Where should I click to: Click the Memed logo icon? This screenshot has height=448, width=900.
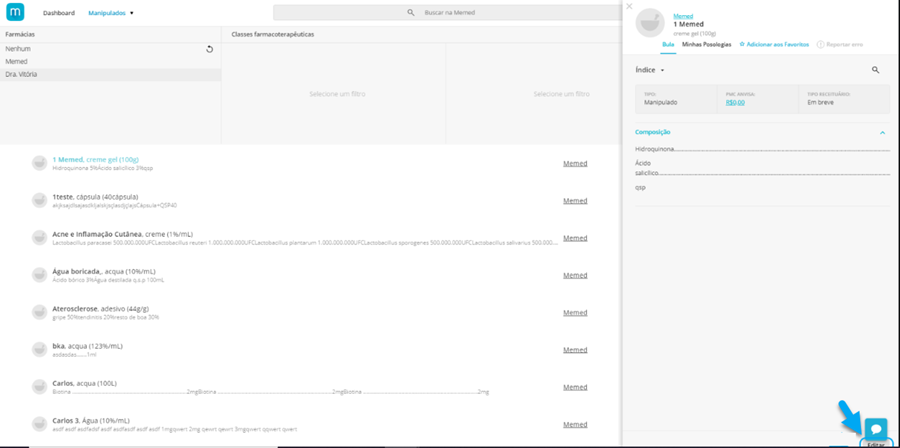pos(15,11)
